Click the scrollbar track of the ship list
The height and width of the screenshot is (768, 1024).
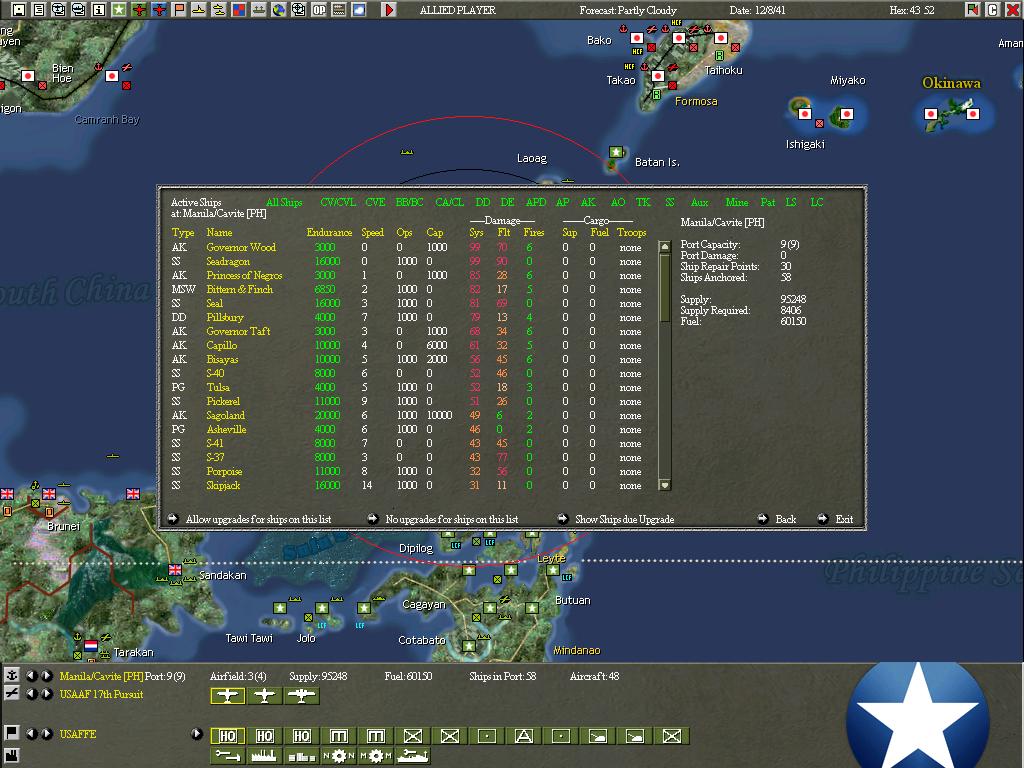pos(665,398)
